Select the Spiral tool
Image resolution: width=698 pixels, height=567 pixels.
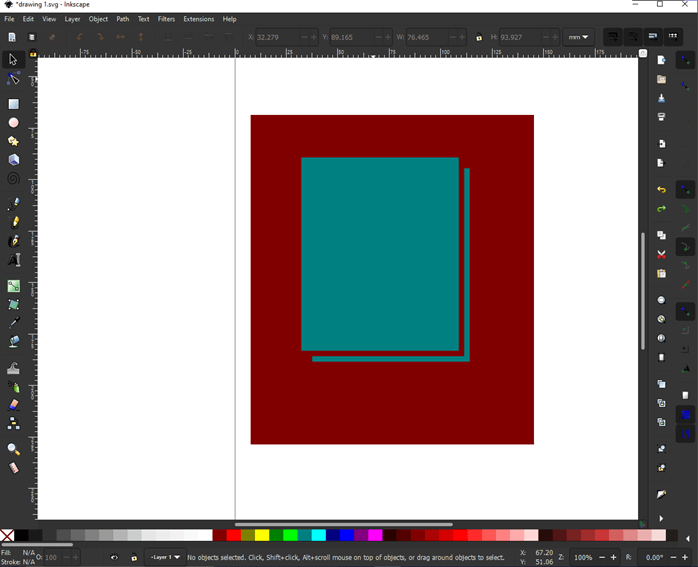(13, 180)
